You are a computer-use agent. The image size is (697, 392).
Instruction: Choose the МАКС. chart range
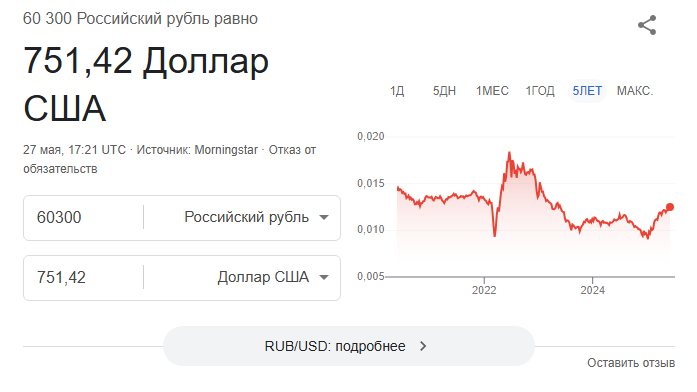635,91
